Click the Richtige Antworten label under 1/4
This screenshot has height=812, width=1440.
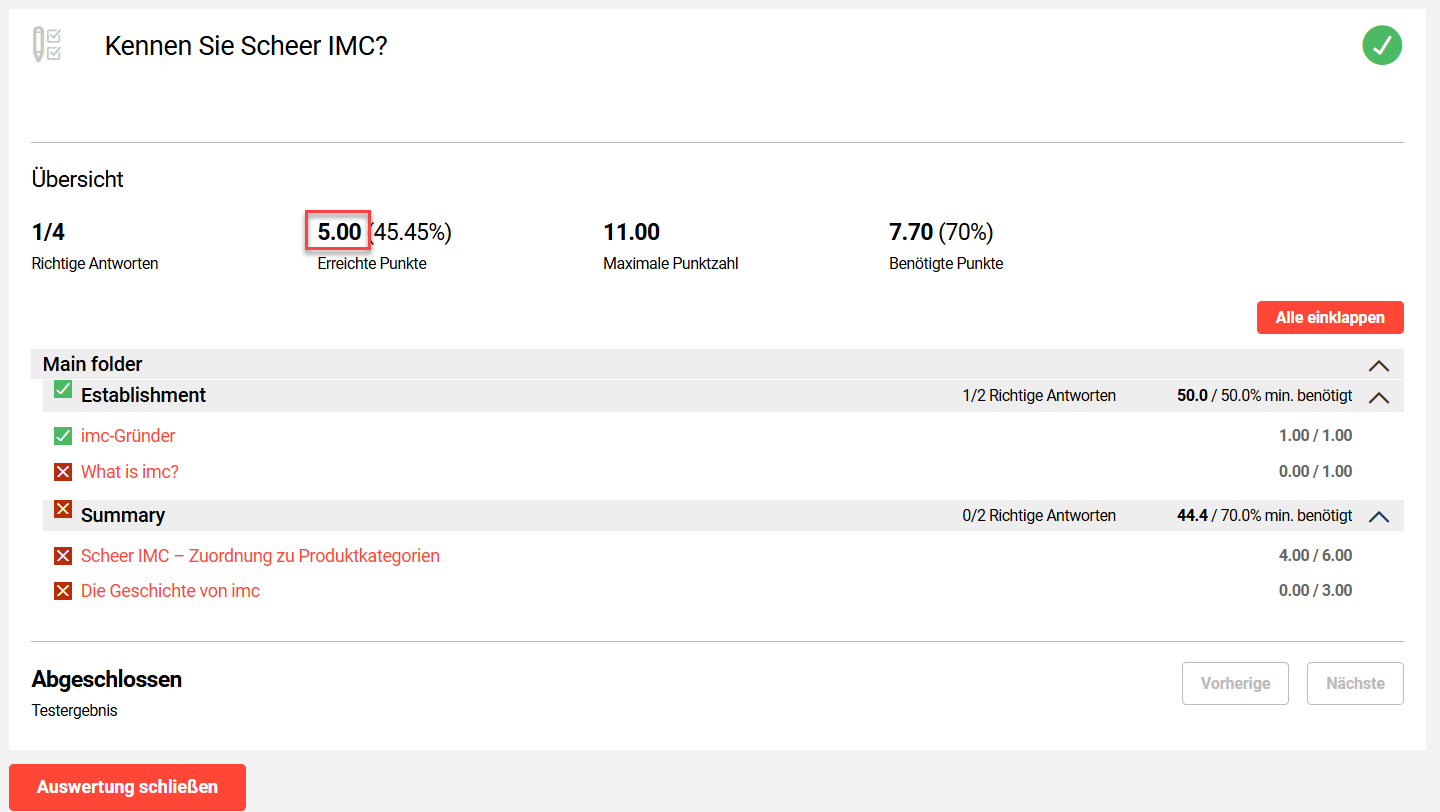[x=95, y=264]
